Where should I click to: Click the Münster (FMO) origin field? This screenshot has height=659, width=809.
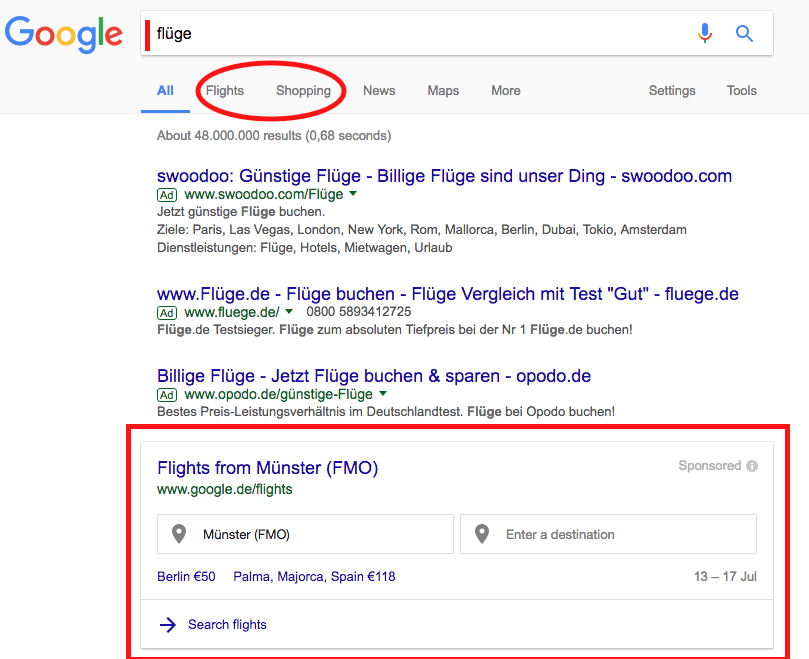305,534
